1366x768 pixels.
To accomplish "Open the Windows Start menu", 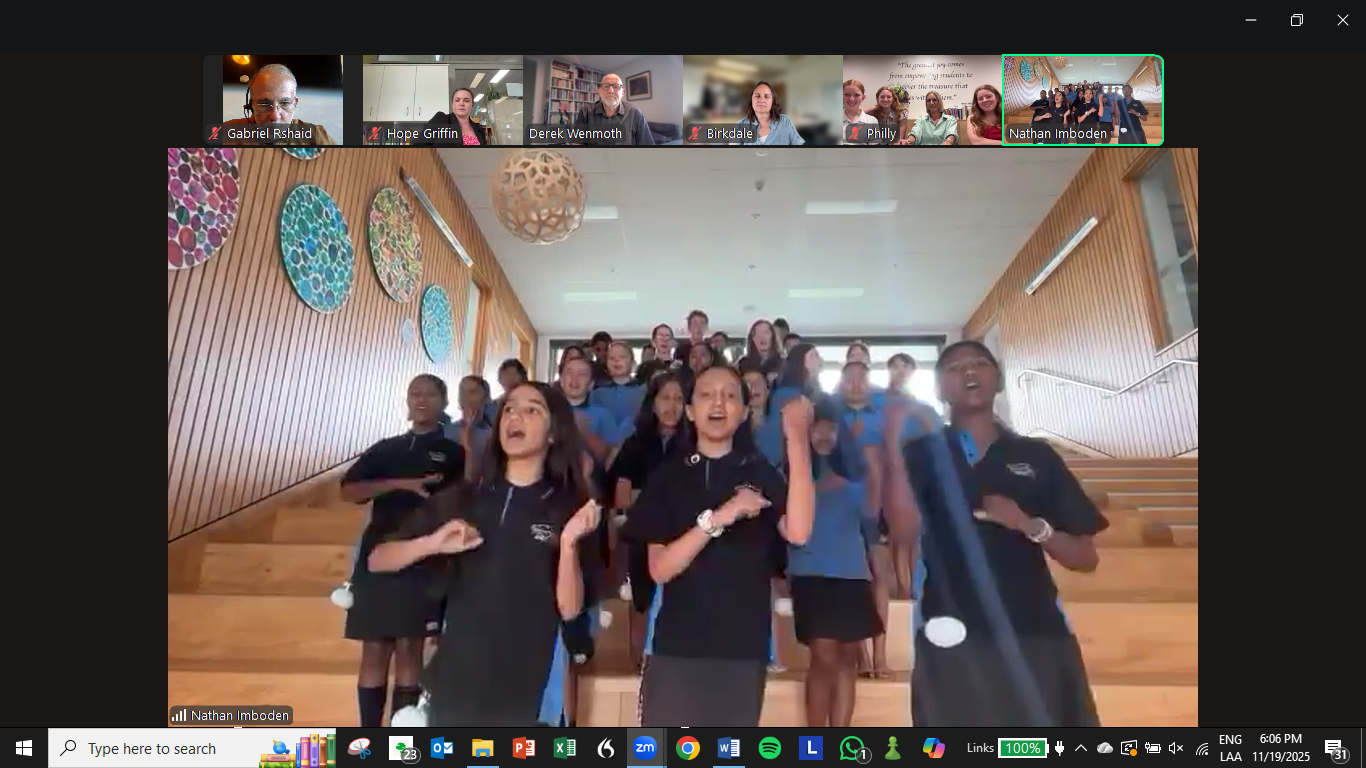I will pyautogui.click(x=24, y=748).
